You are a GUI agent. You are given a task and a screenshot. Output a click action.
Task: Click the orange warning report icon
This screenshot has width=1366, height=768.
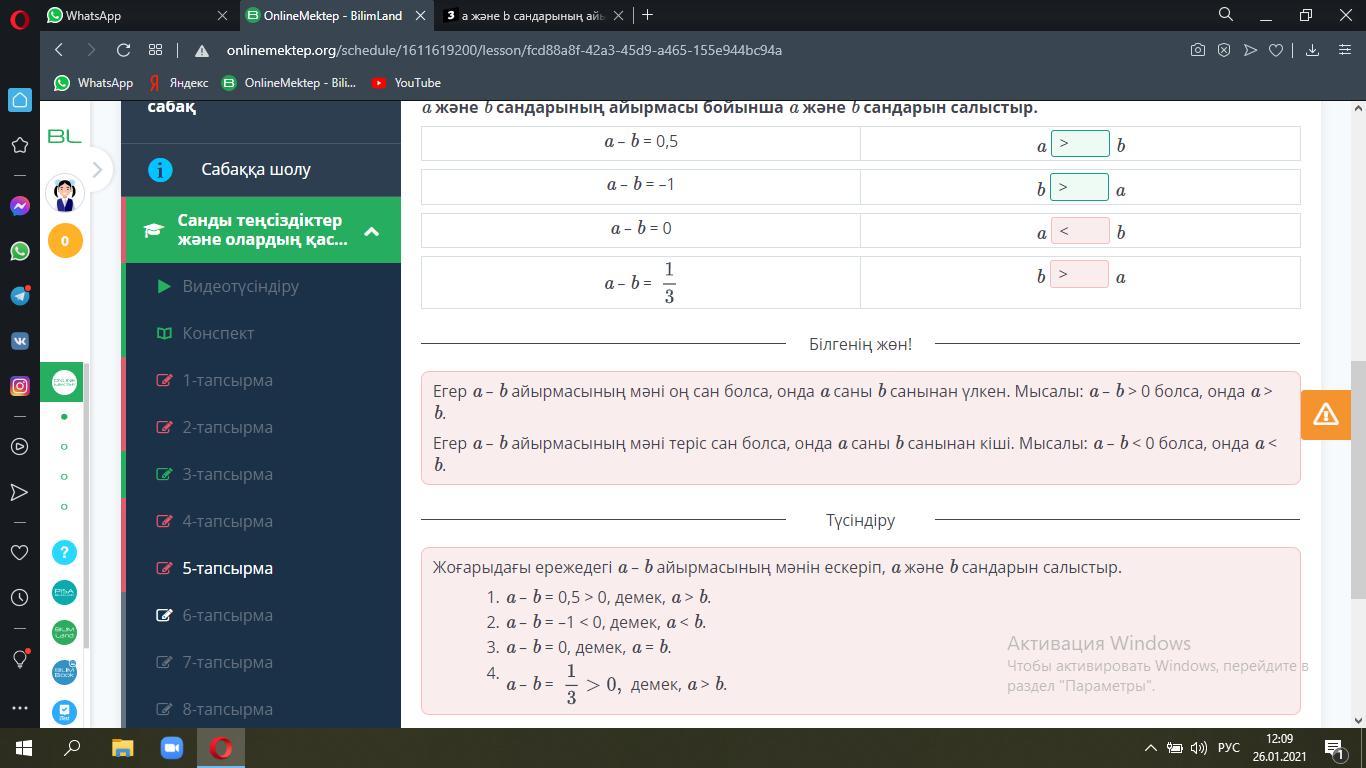click(1325, 414)
